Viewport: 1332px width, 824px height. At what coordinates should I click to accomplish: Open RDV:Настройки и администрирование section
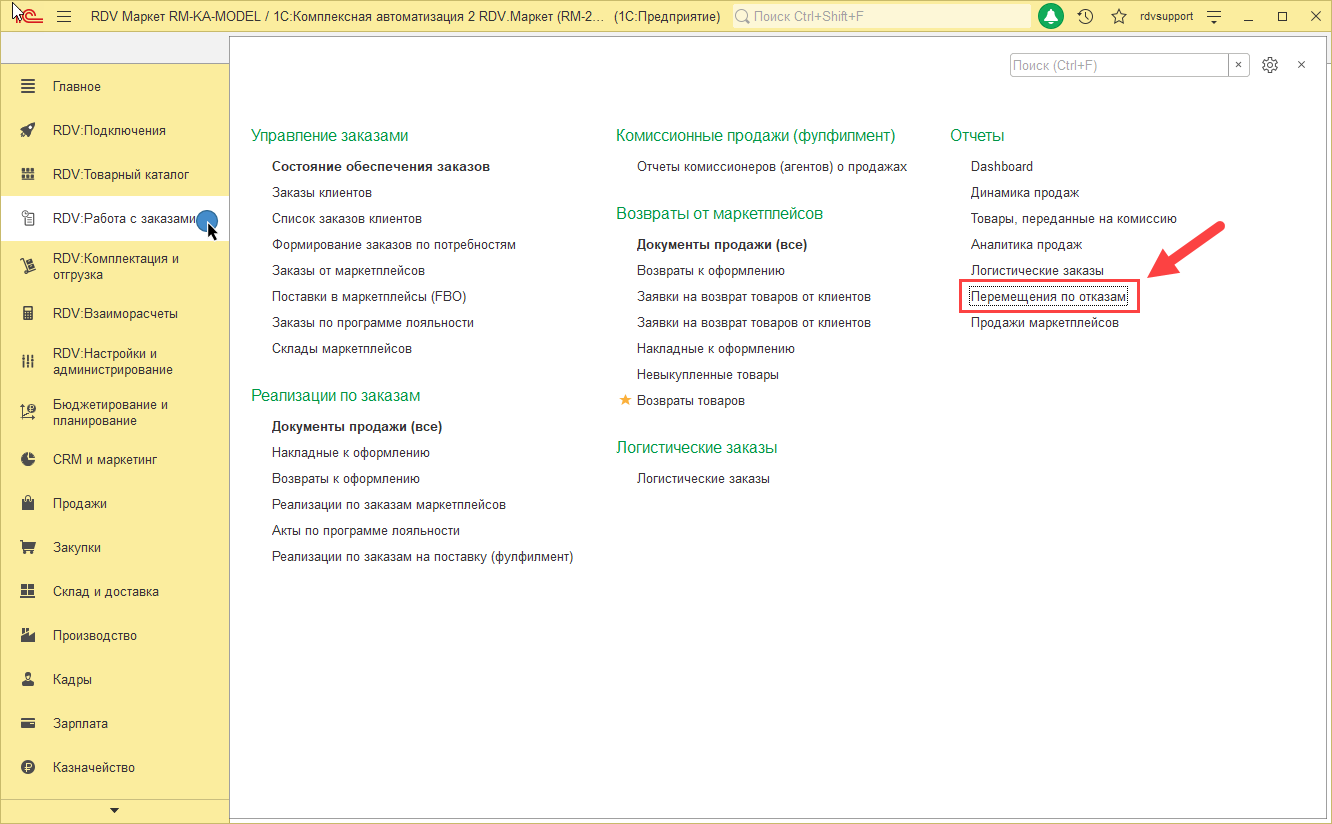[x=114, y=361]
